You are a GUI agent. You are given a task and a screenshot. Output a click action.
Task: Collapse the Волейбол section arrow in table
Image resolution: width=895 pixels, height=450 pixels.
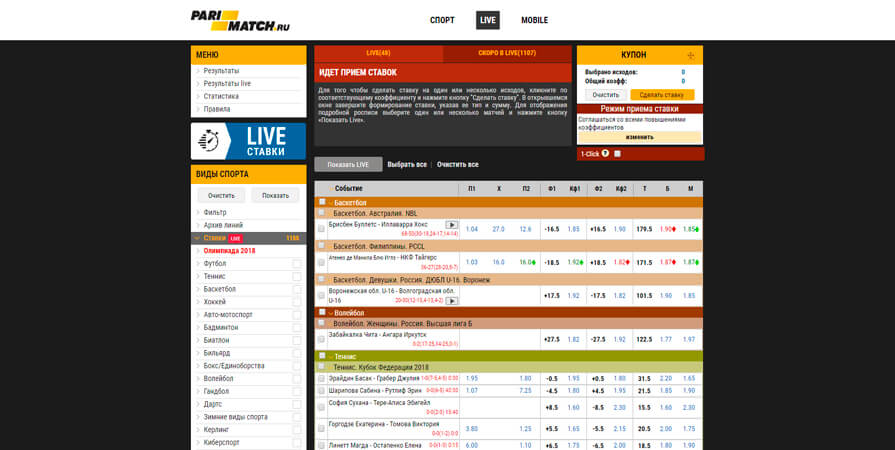[330, 313]
